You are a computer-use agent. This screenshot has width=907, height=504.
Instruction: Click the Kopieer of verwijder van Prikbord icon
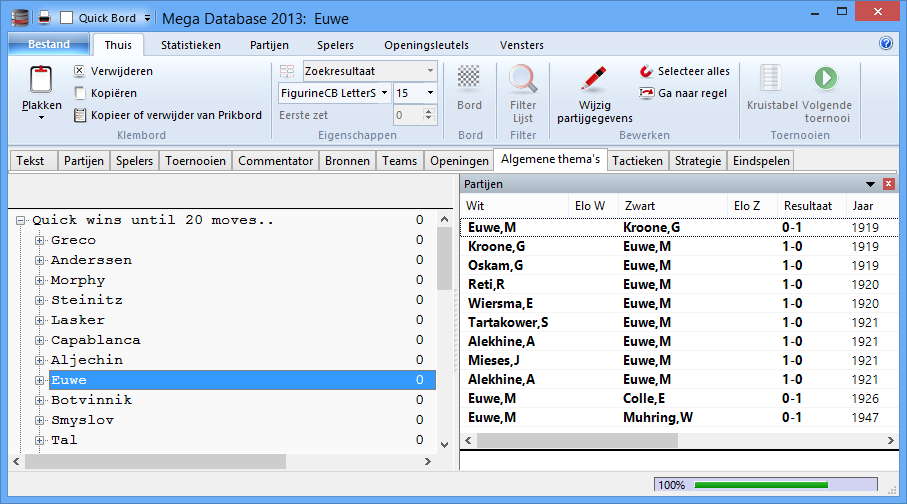point(80,115)
